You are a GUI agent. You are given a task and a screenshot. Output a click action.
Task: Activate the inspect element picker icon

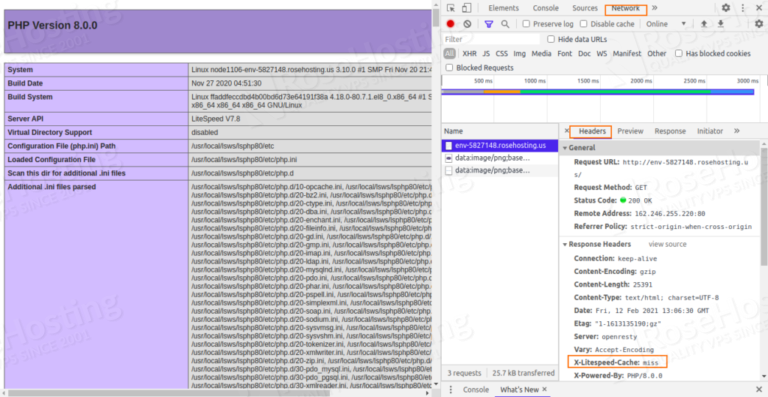tap(451, 8)
